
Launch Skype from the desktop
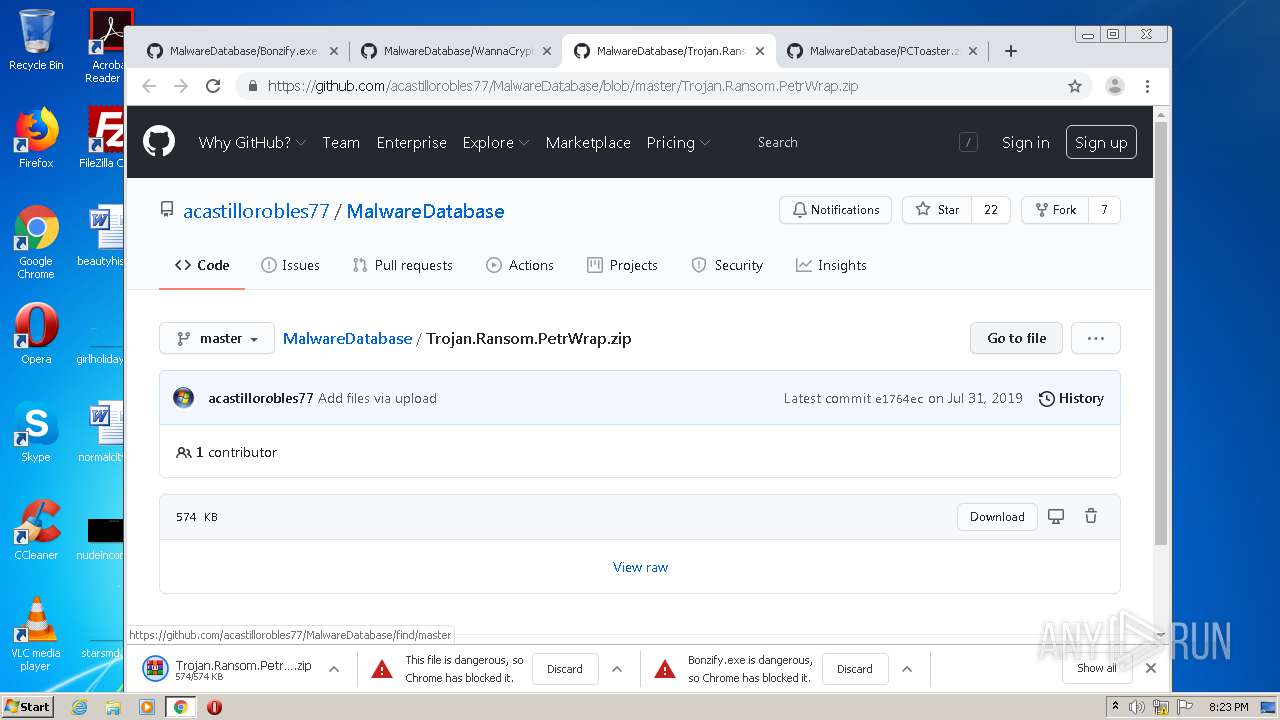(x=36, y=432)
